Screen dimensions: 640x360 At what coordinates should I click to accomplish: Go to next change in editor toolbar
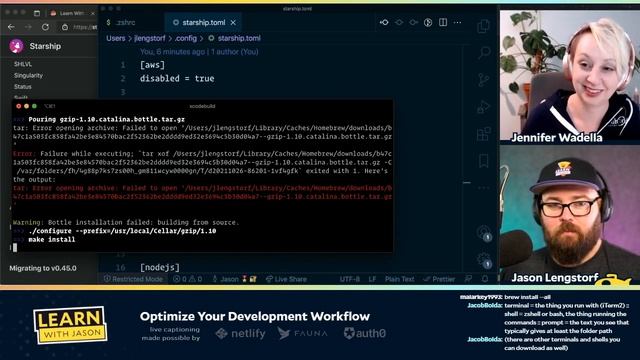click(x=413, y=22)
